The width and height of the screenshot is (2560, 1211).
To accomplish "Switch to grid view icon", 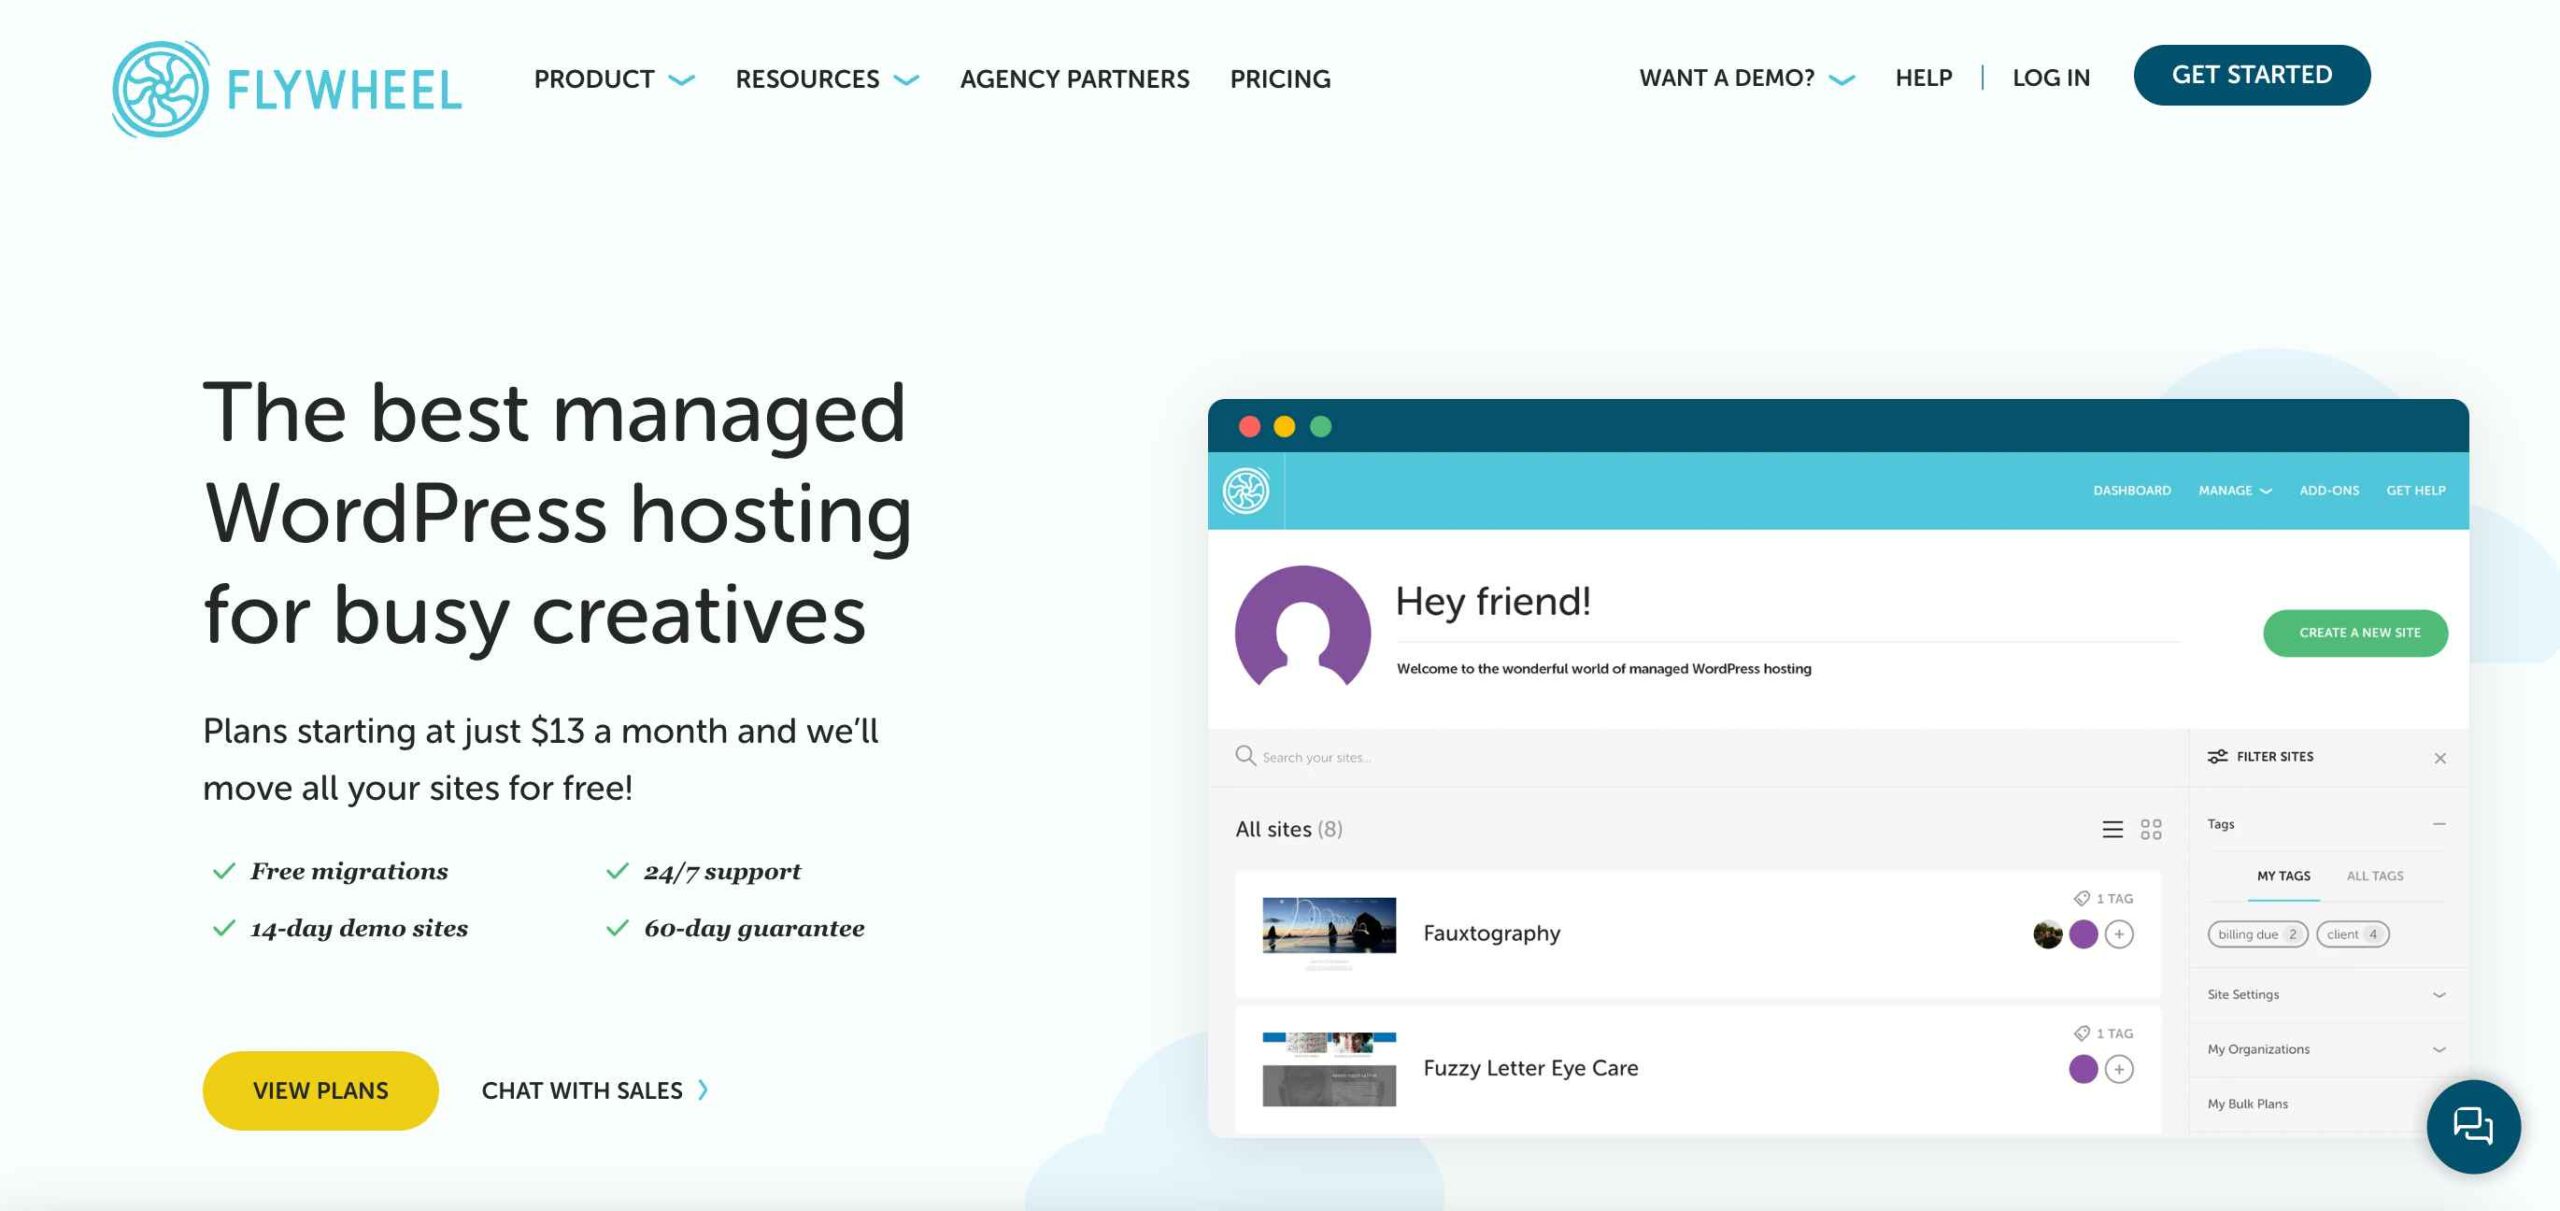I will click(x=2151, y=829).
